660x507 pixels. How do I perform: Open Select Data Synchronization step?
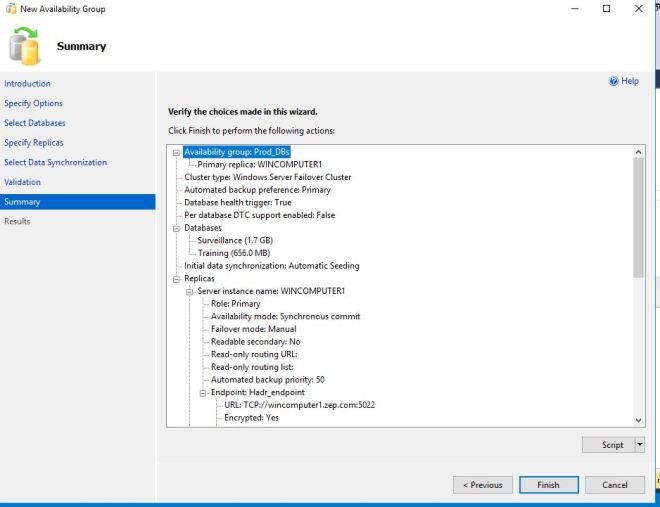[x=56, y=162]
